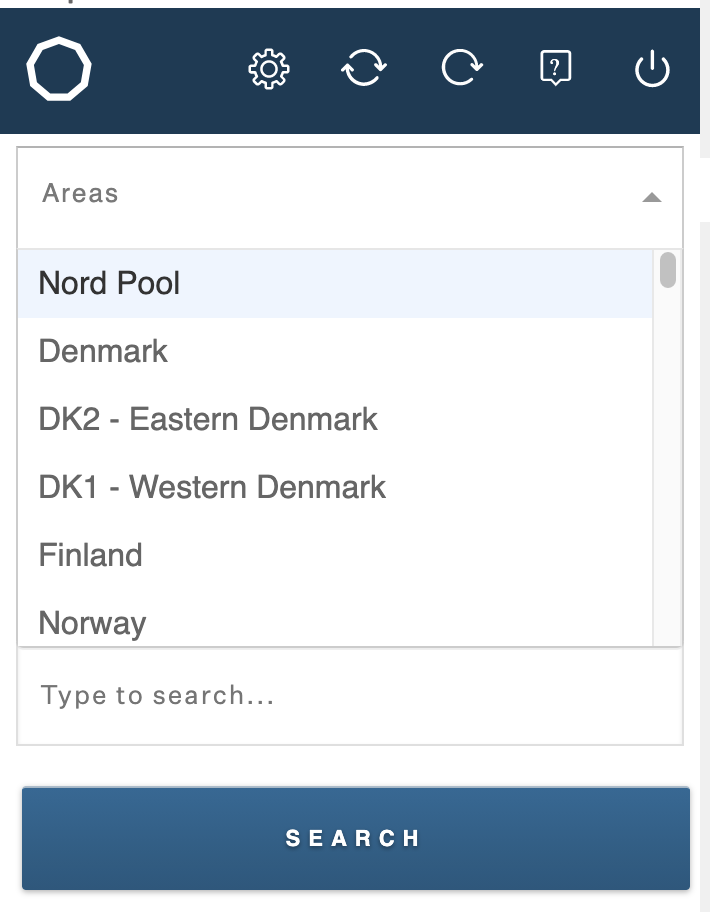Collapse the Areas list using the up arrow

pos(652,198)
